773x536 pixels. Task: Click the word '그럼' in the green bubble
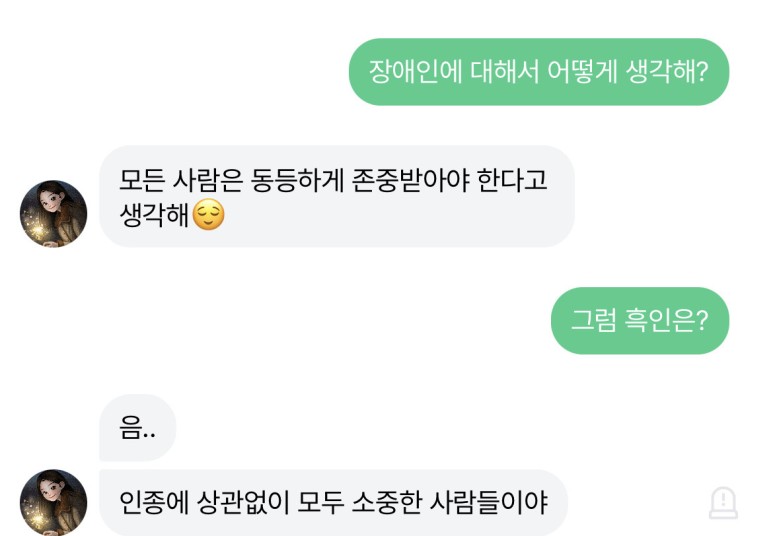593,321
